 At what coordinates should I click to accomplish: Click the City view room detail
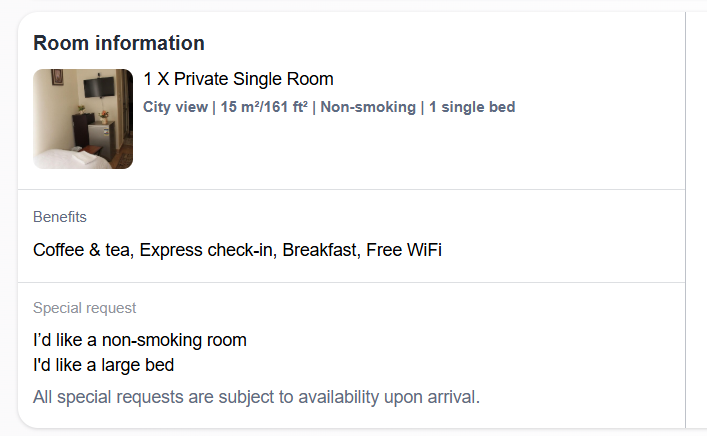click(175, 107)
